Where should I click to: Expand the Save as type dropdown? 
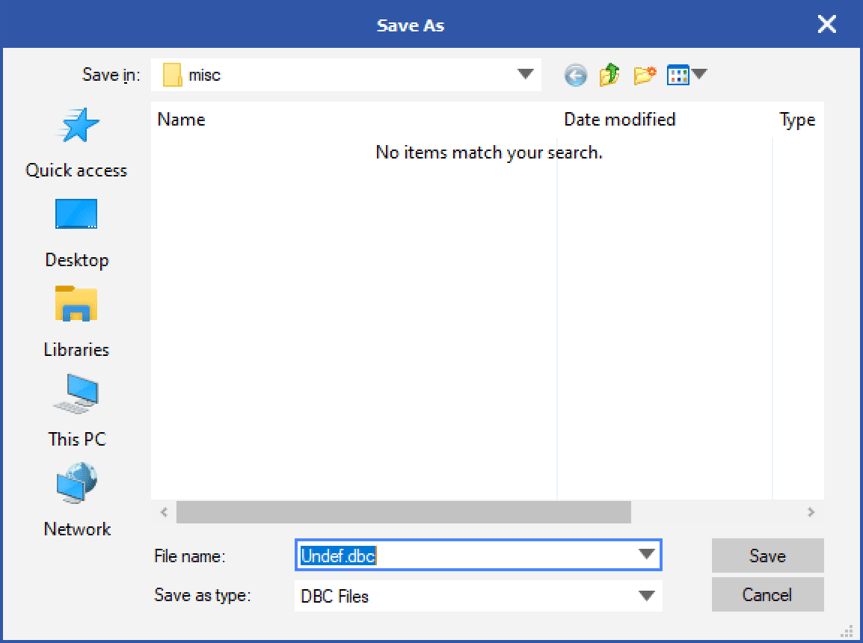point(646,596)
